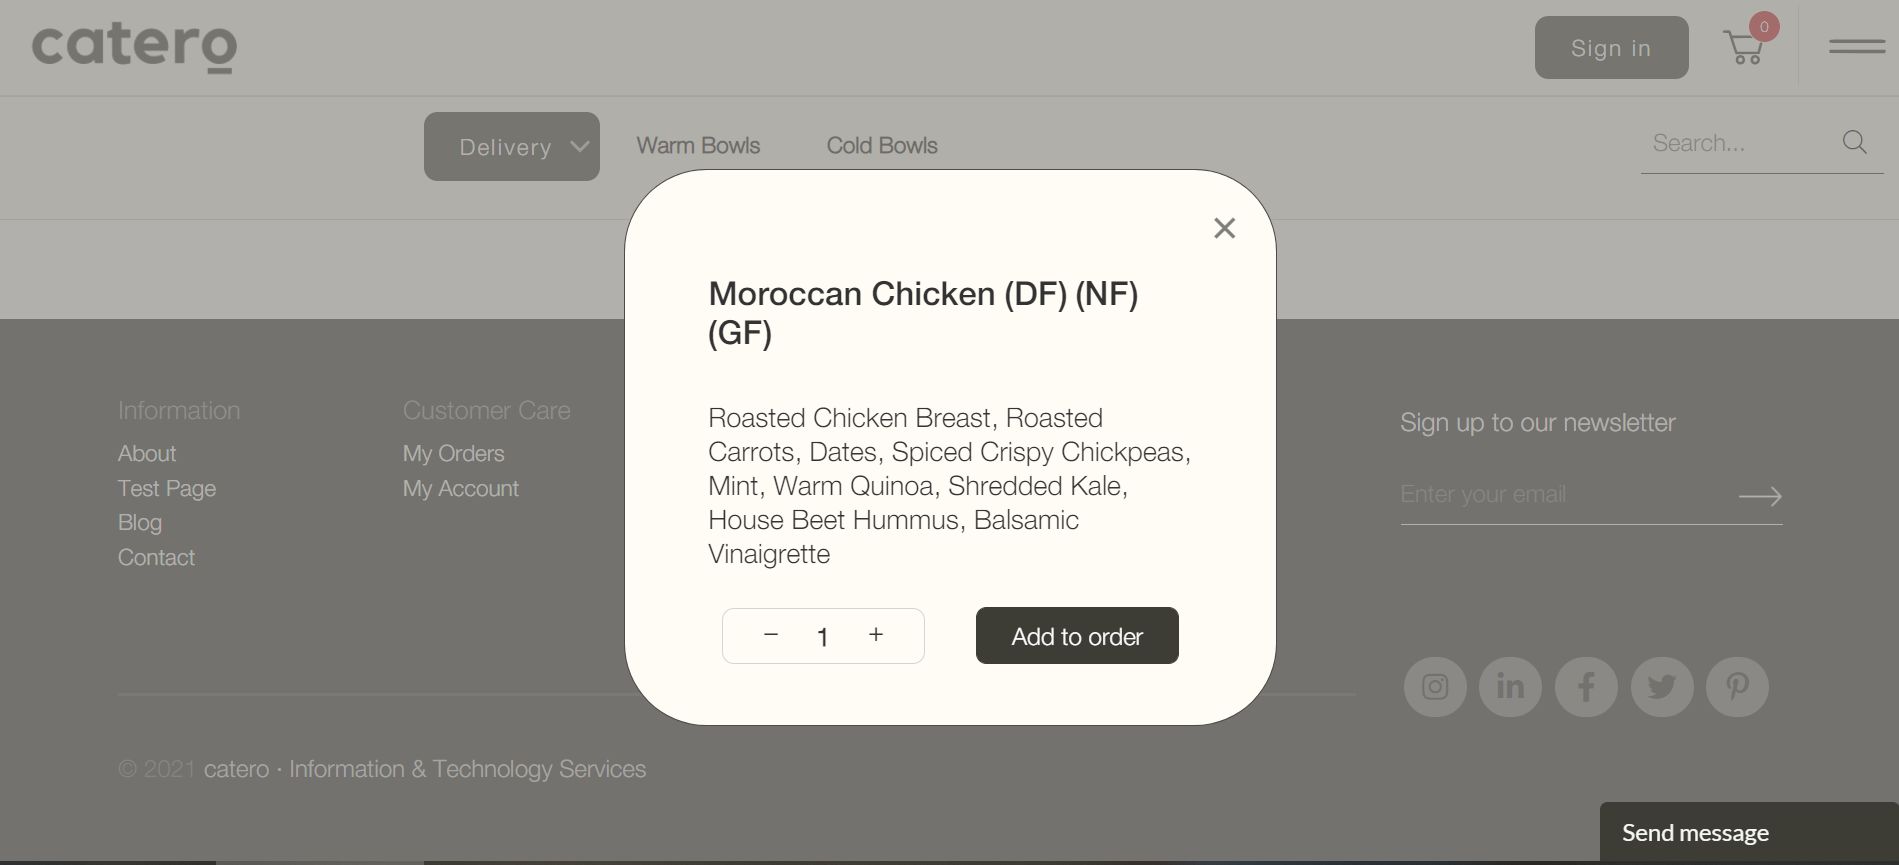Screen dimensions: 1899x865
Task: Decrease quantity with minus button
Action: click(771, 635)
